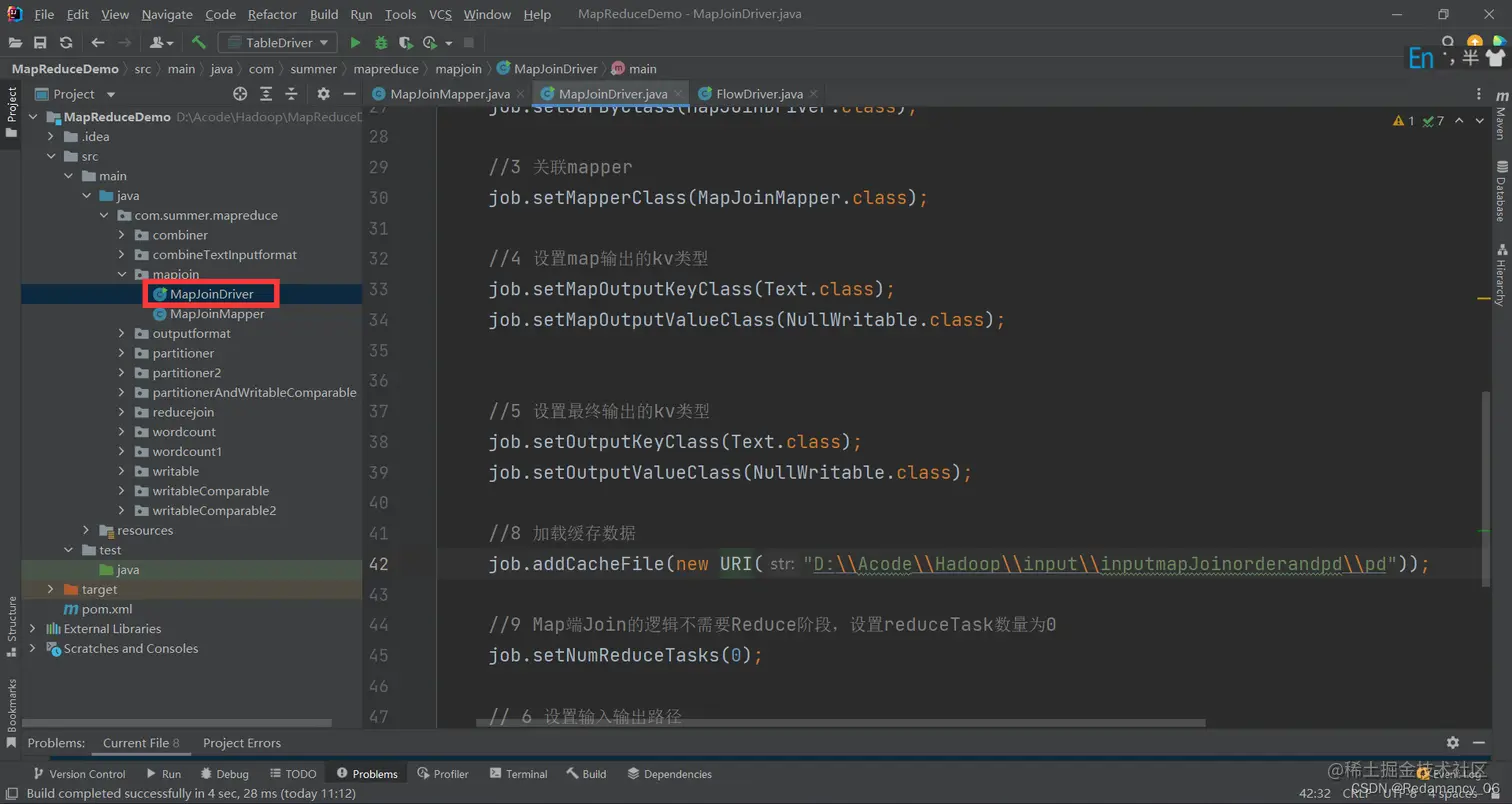This screenshot has height=804, width=1512.
Task: Open the TODO tool window
Action: [x=293, y=774]
